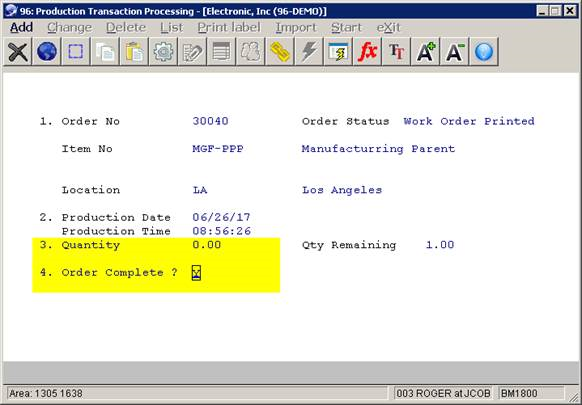Click the black X cancel toolbar icon
The width and height of the screenshot is (582, 405).
(x=17, y=52)
